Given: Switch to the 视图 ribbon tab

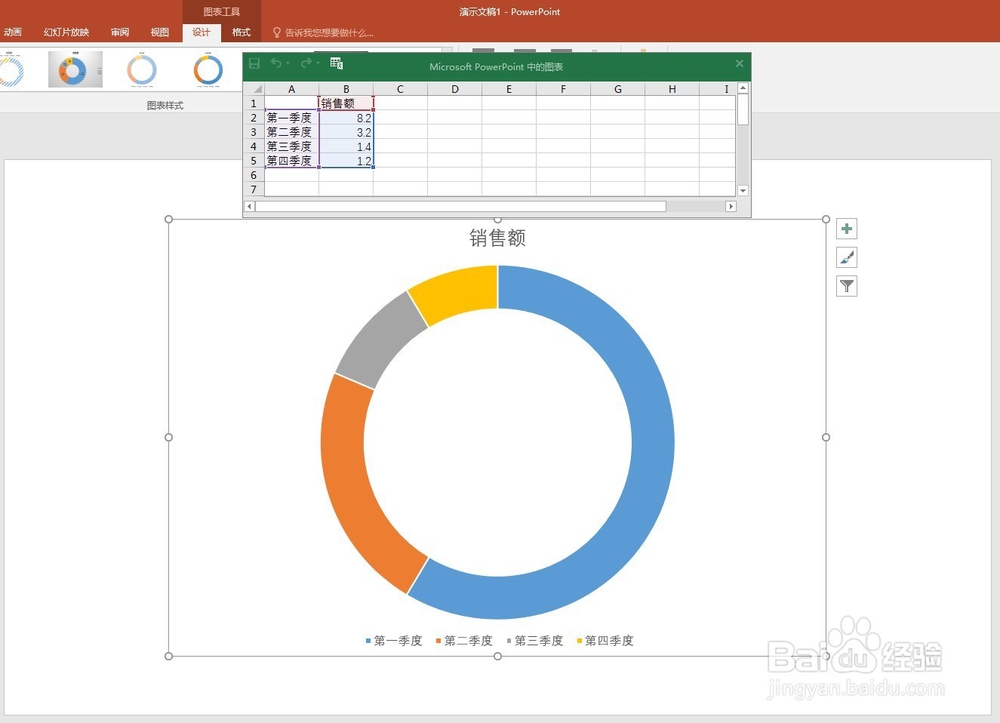Looking at the screenshot, I should tap(160, 31).
